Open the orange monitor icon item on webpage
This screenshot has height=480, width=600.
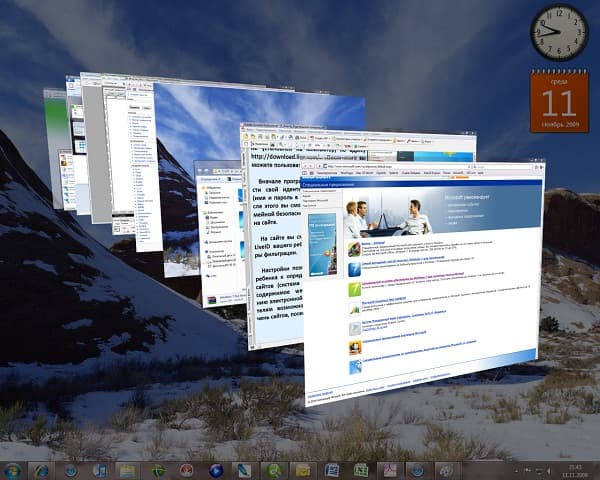click(355, 348)
